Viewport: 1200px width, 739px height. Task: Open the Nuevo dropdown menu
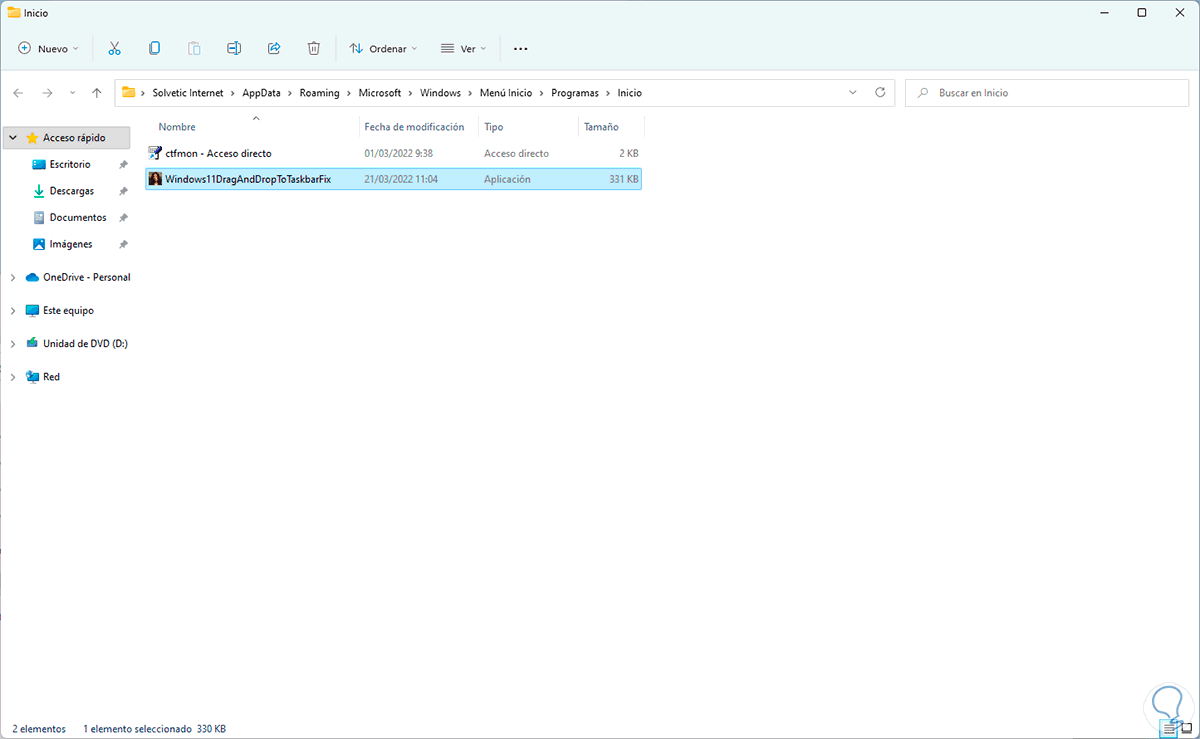point(48,48)
